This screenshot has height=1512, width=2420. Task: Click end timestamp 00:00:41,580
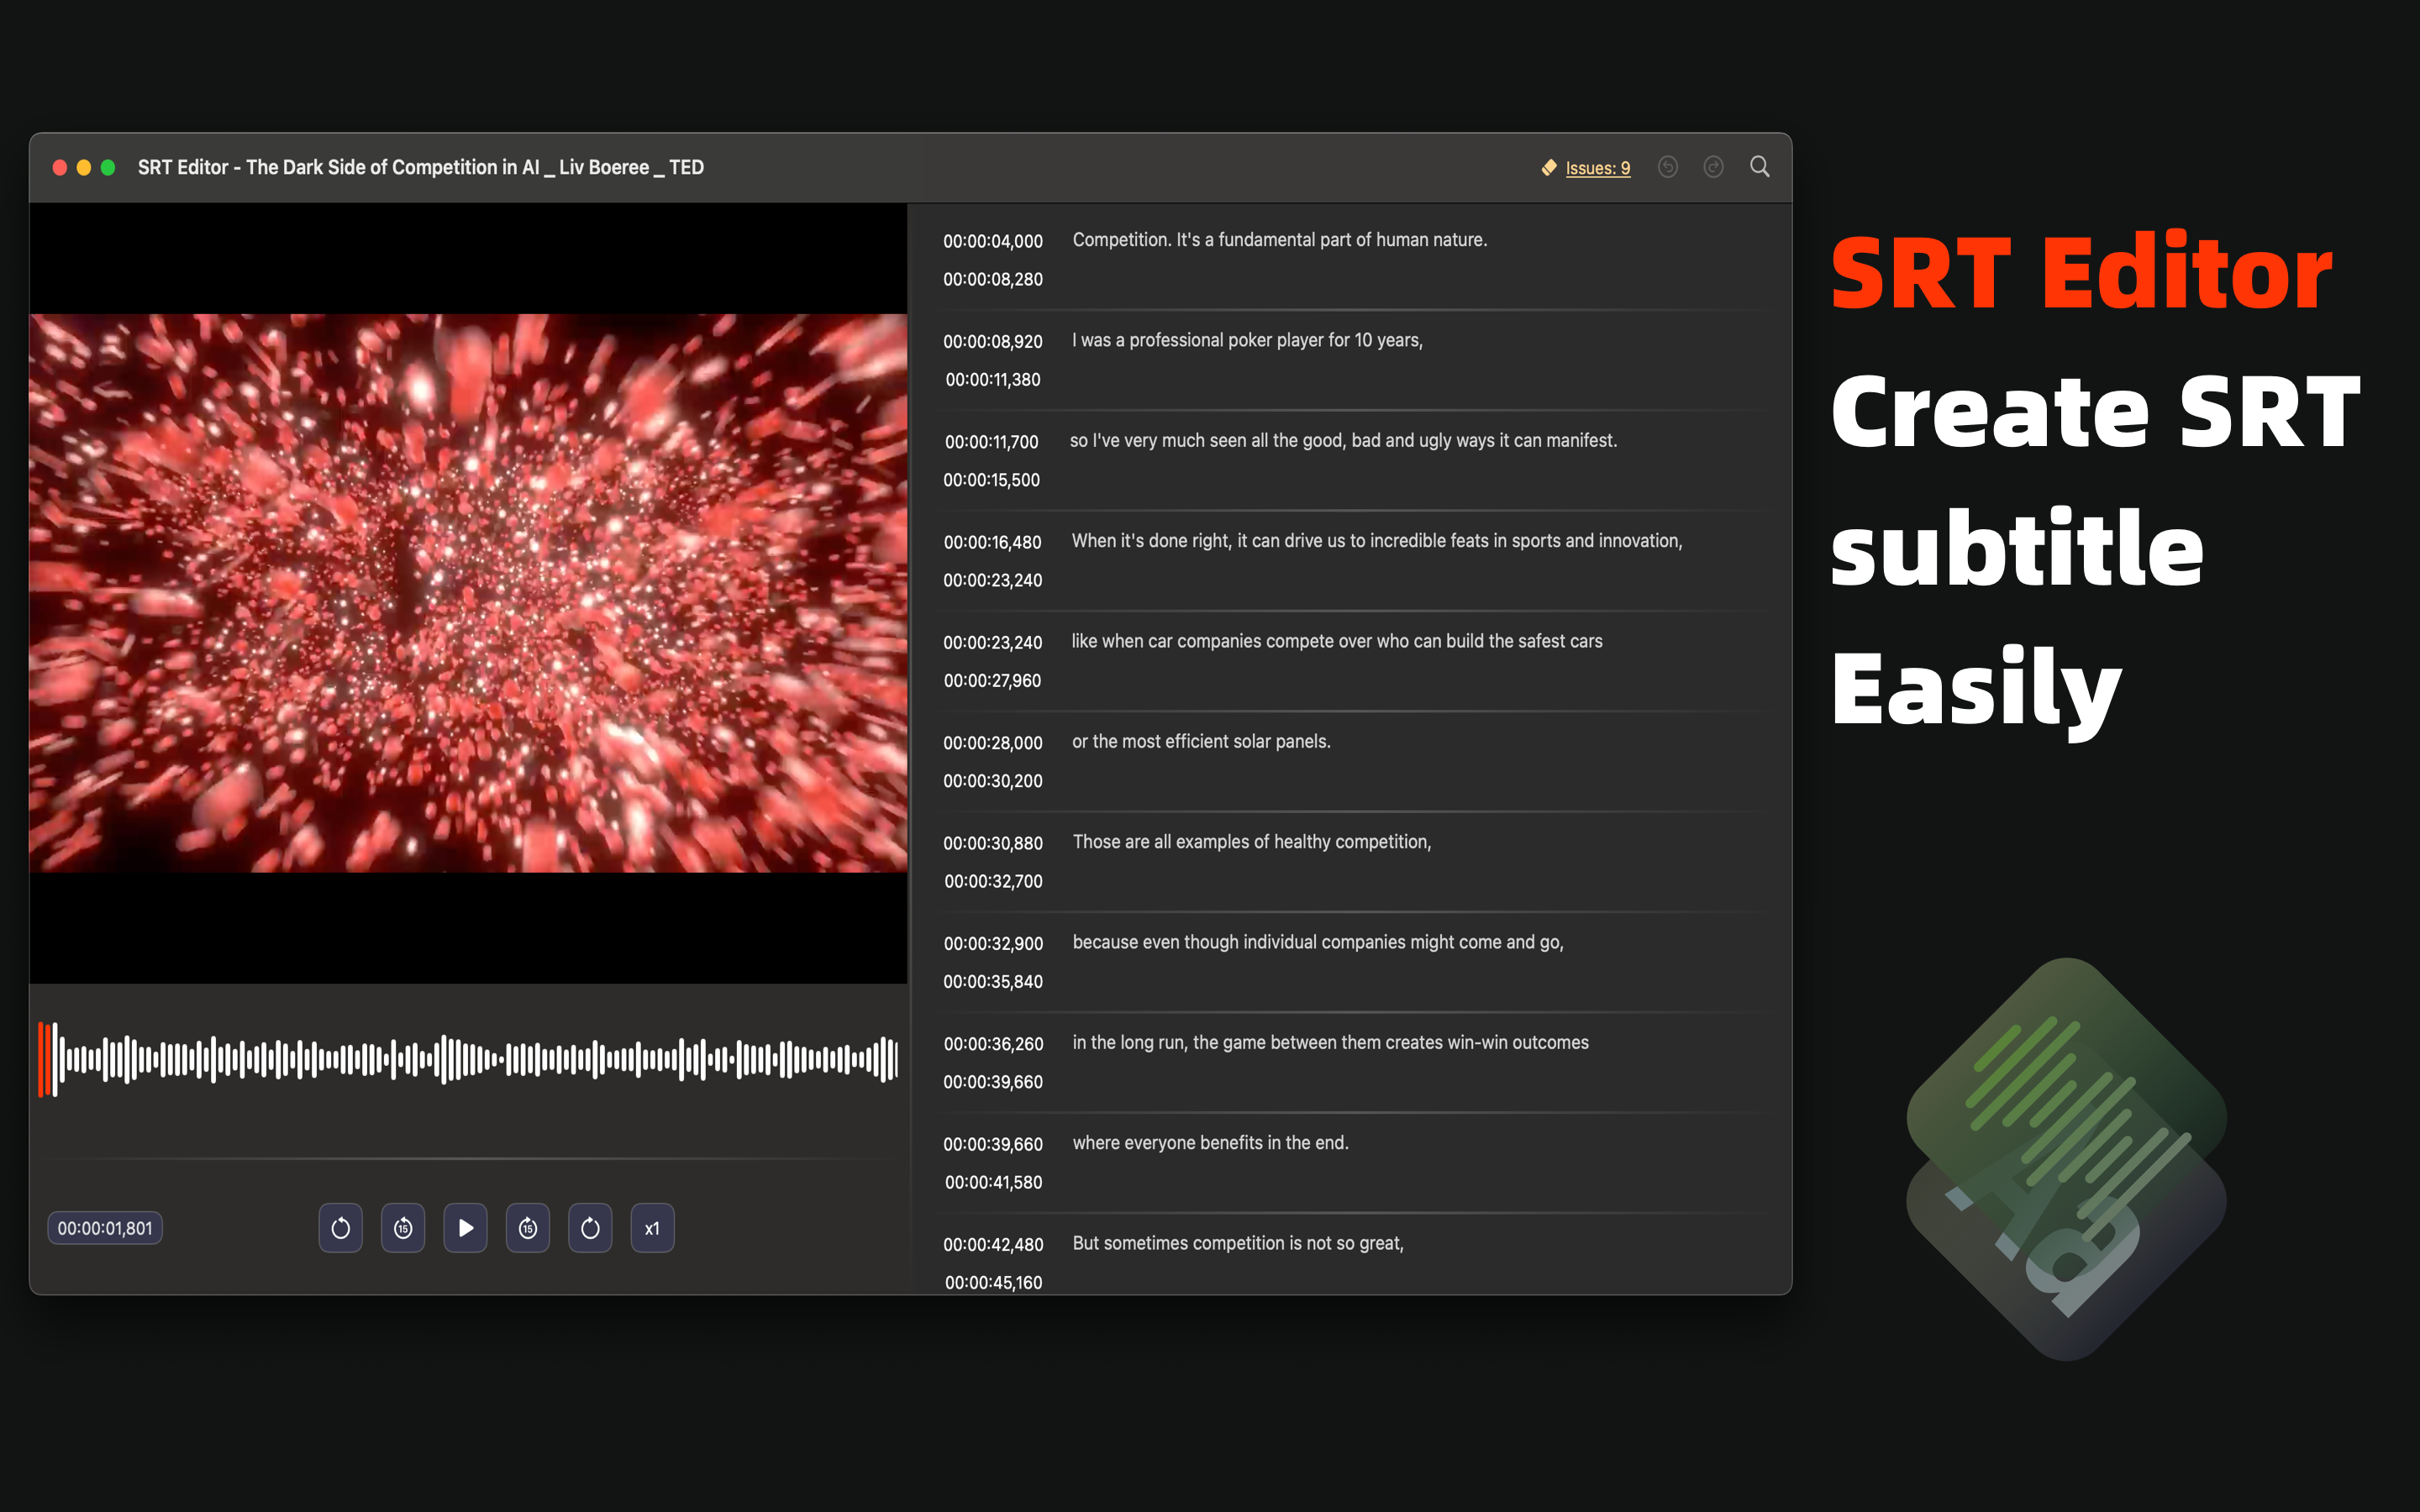point(993,1182)
